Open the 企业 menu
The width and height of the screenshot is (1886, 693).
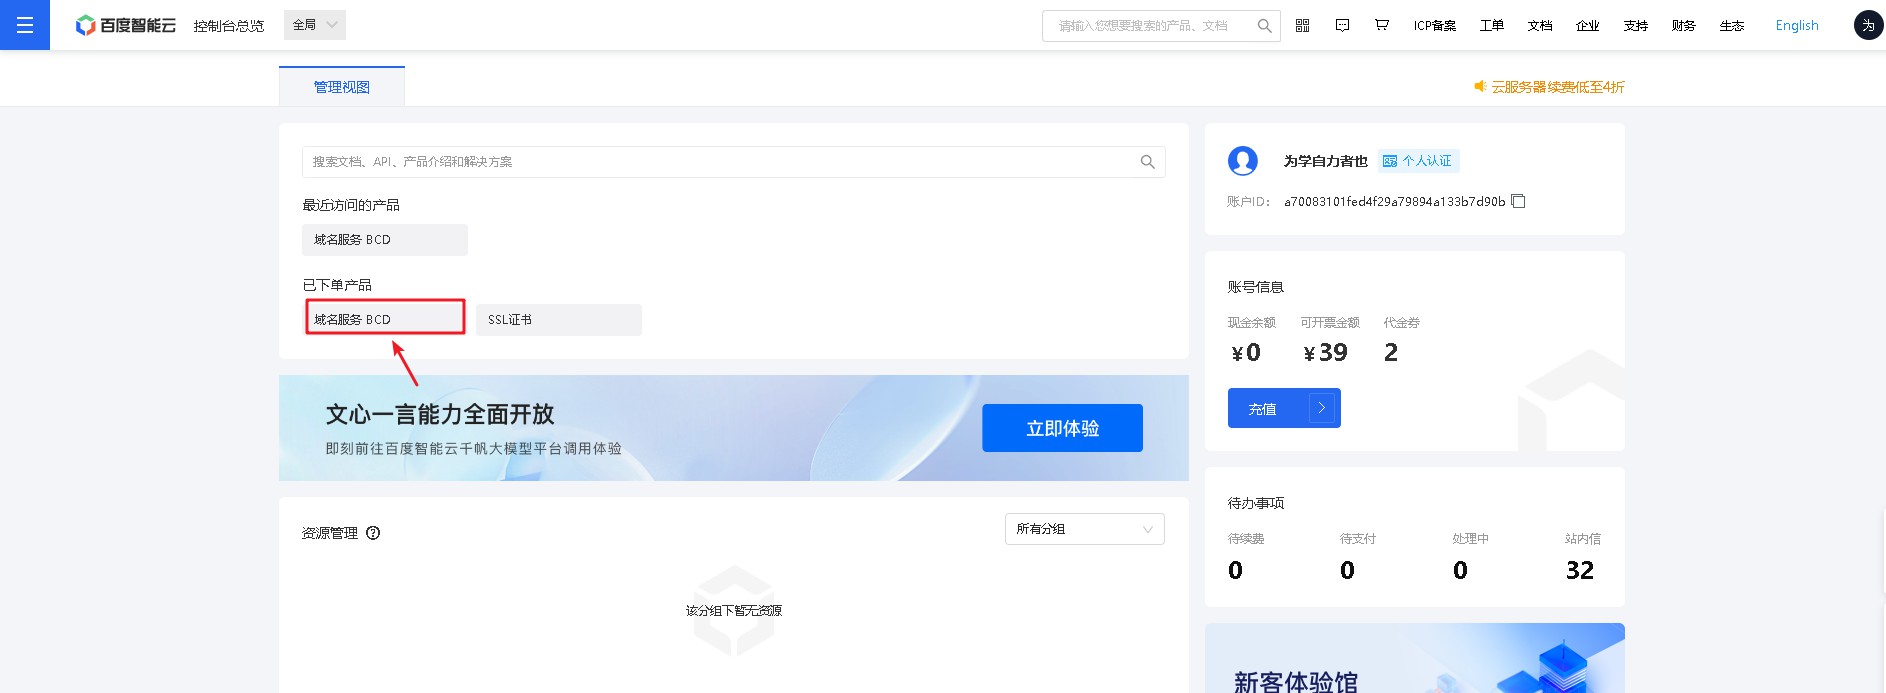1588,26
